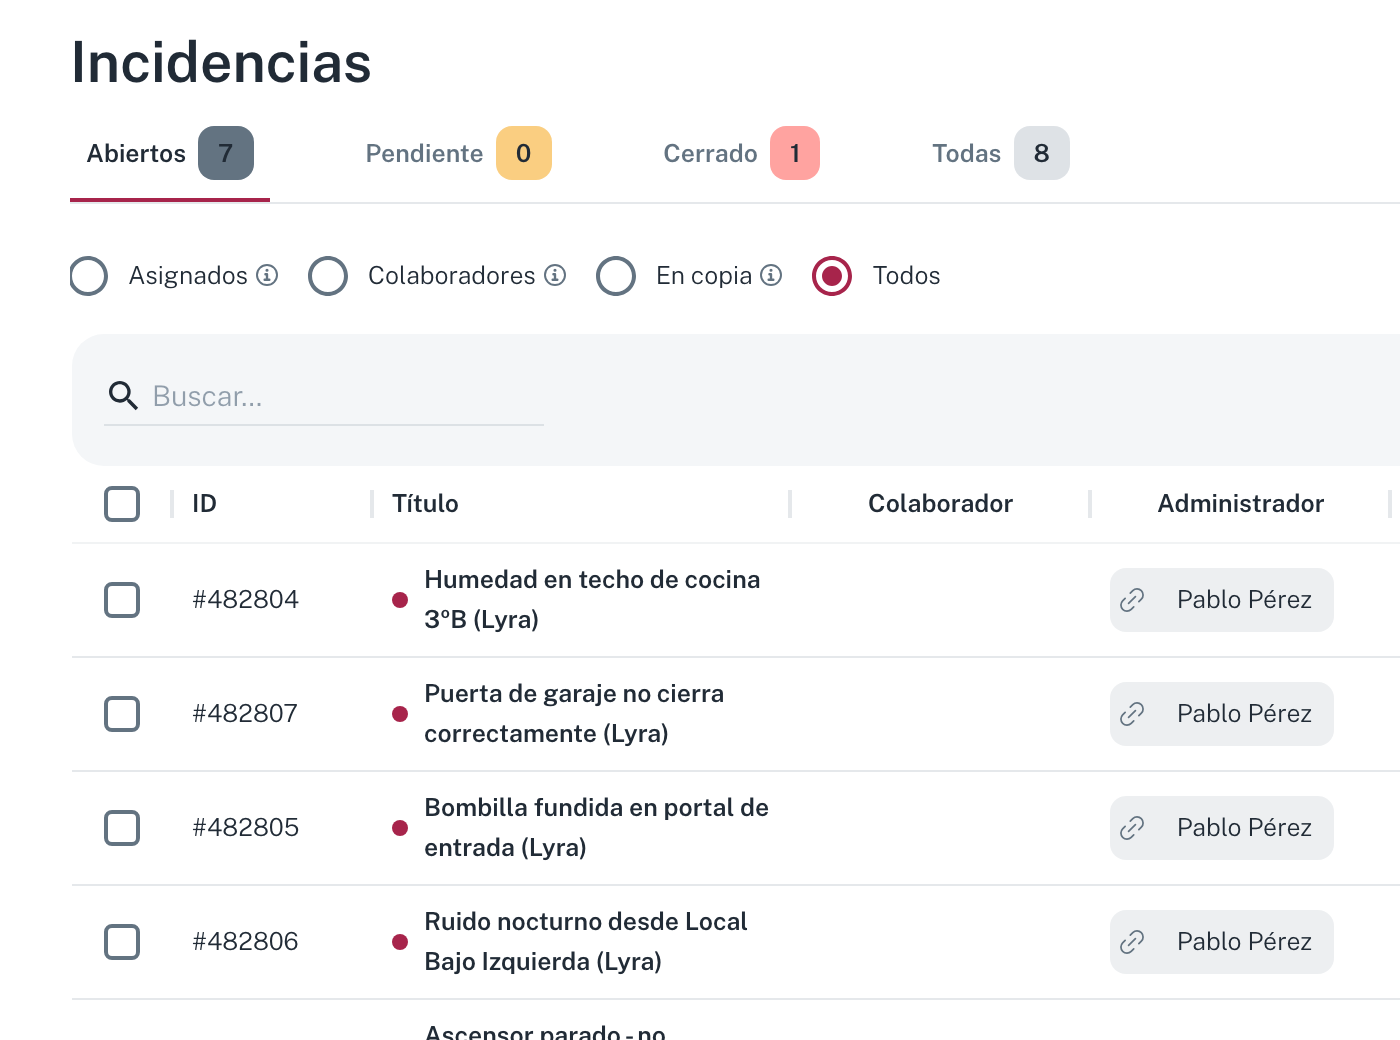Click Pablo Pérez chip in row #482806
The width and height of the screenshot is (1400, 1040).
tap(1222, 942)
